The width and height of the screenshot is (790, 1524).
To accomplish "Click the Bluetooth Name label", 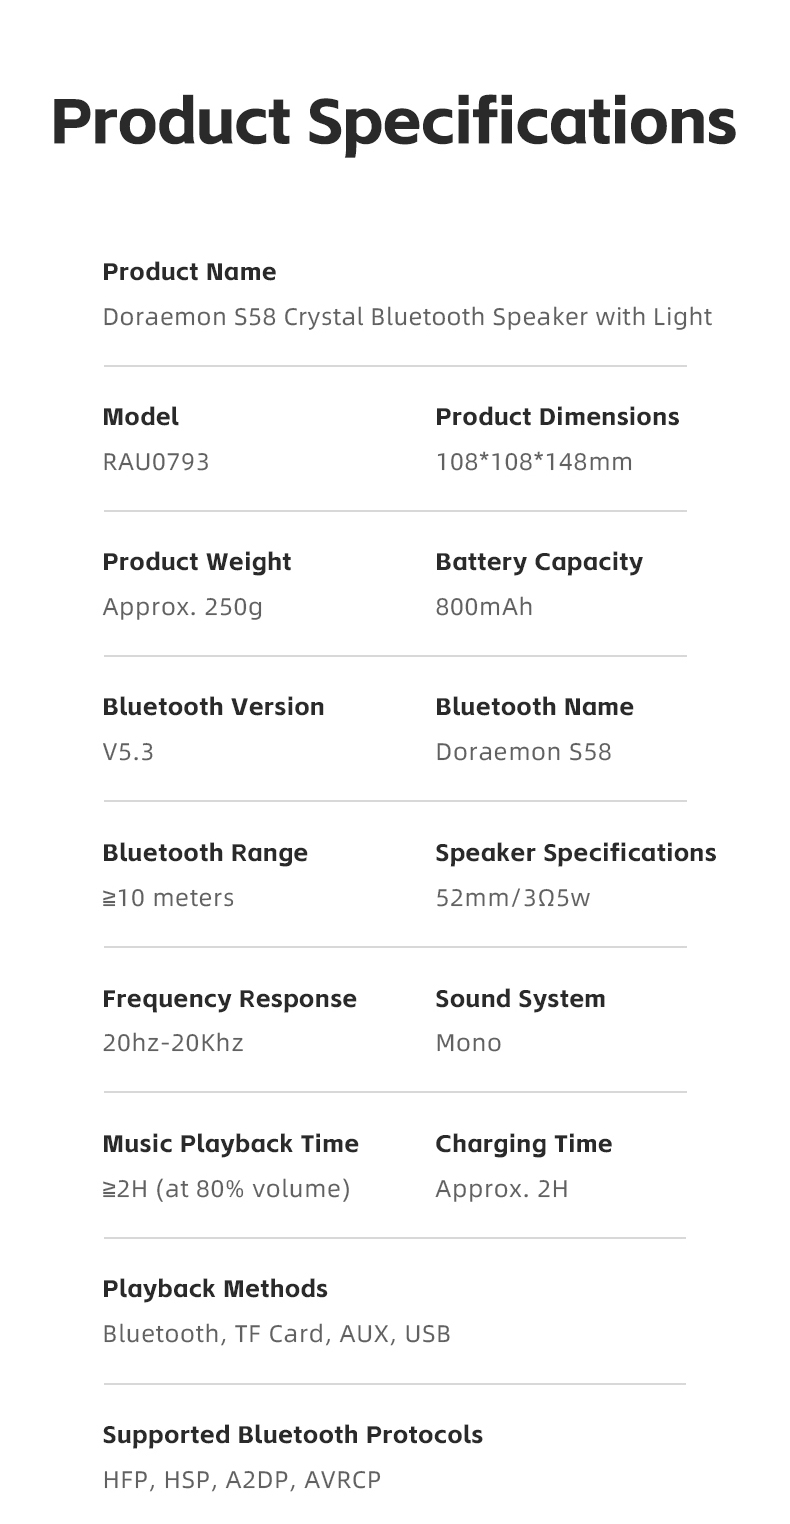I will coord(534,707).
